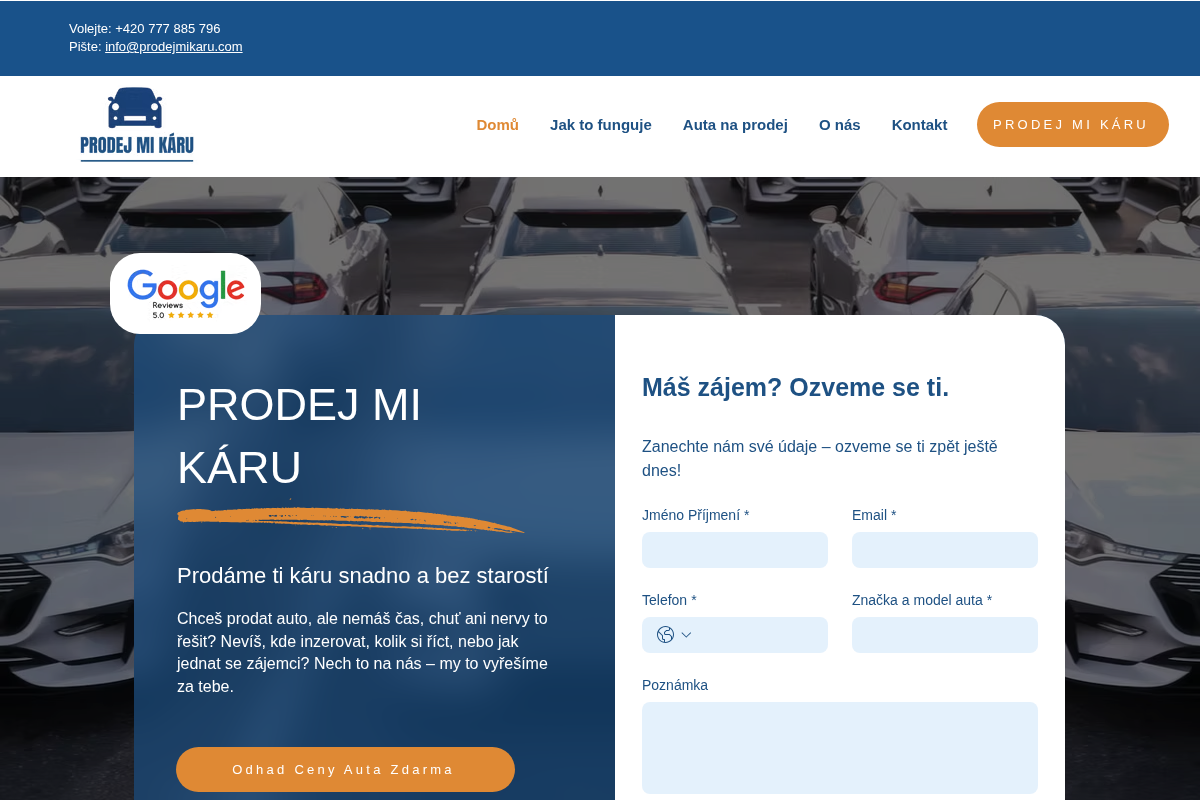Click the orange PRODEJ MI KÁRU header button
This screenshot has height=800, width=1200.
coord(1073,125)
